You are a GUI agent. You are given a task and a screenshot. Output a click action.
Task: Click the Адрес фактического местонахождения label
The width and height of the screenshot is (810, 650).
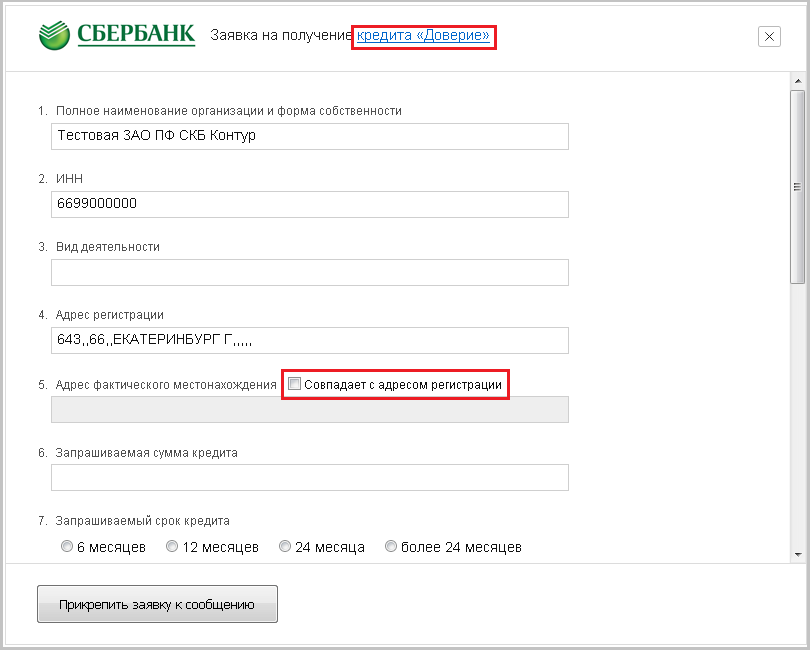[166, 385]
